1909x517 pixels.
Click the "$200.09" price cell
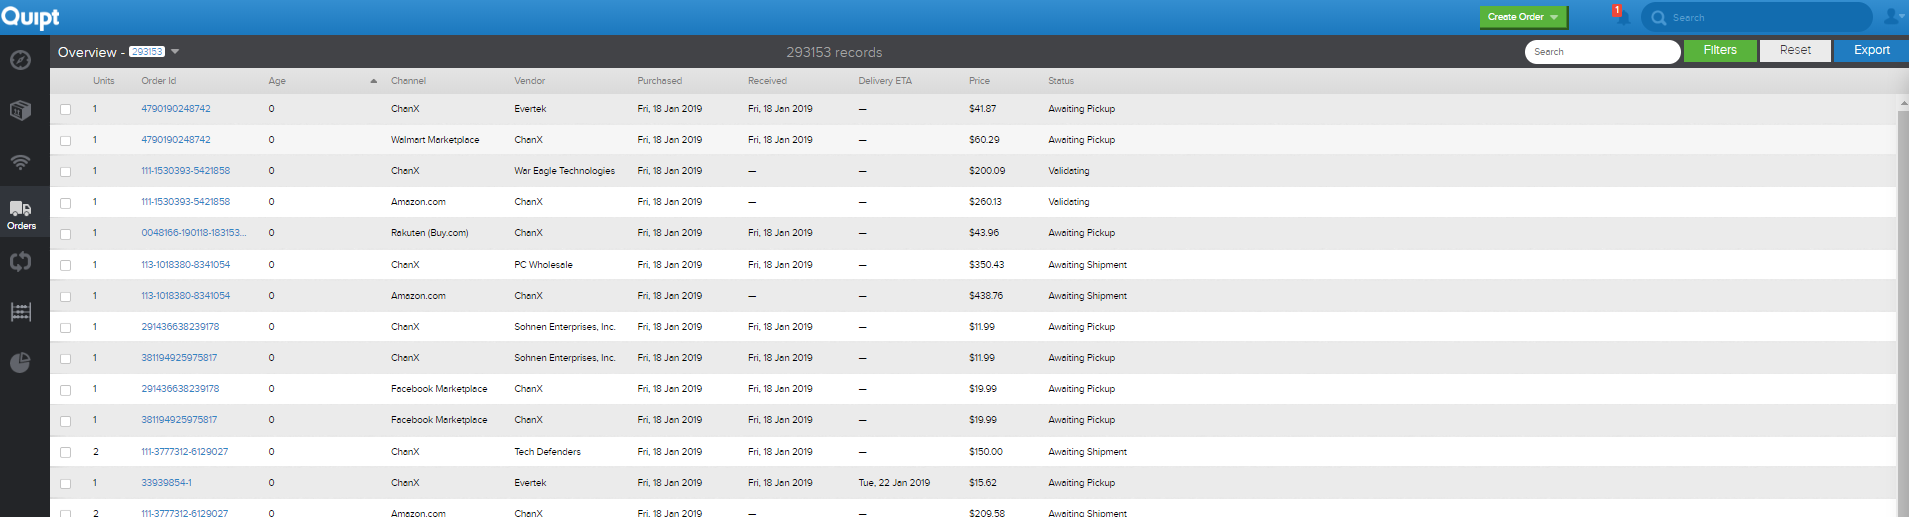tap(987, 171)
